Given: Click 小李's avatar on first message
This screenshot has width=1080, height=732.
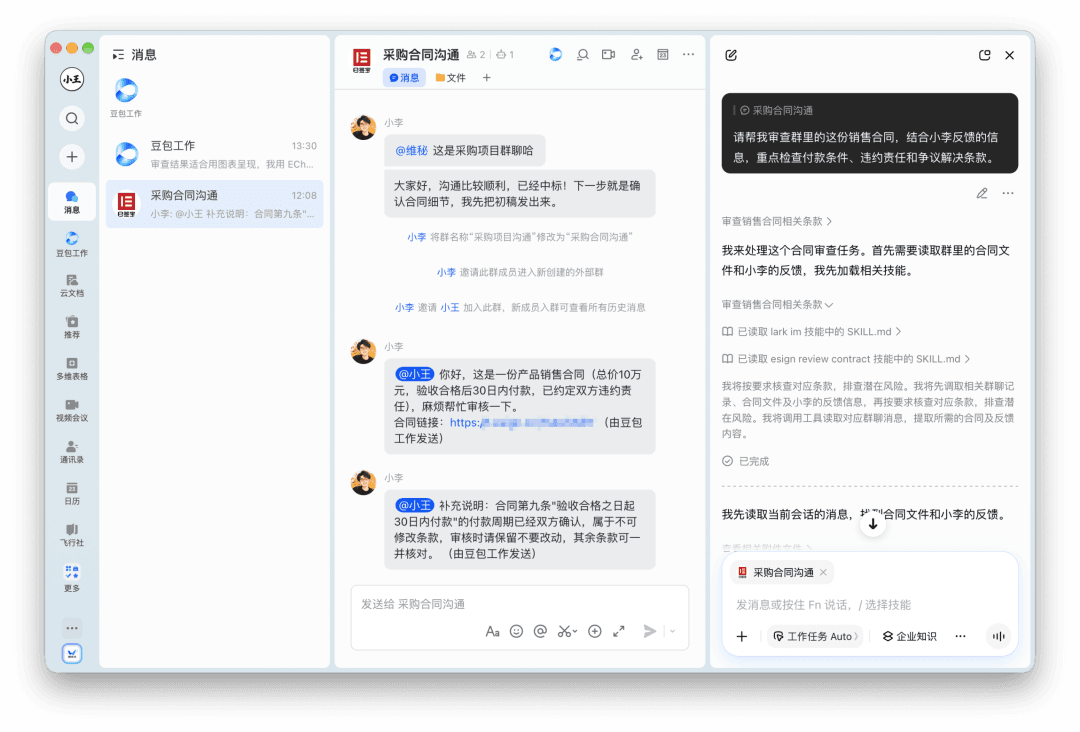Looking at the screenshot, I should pos(364,127).
